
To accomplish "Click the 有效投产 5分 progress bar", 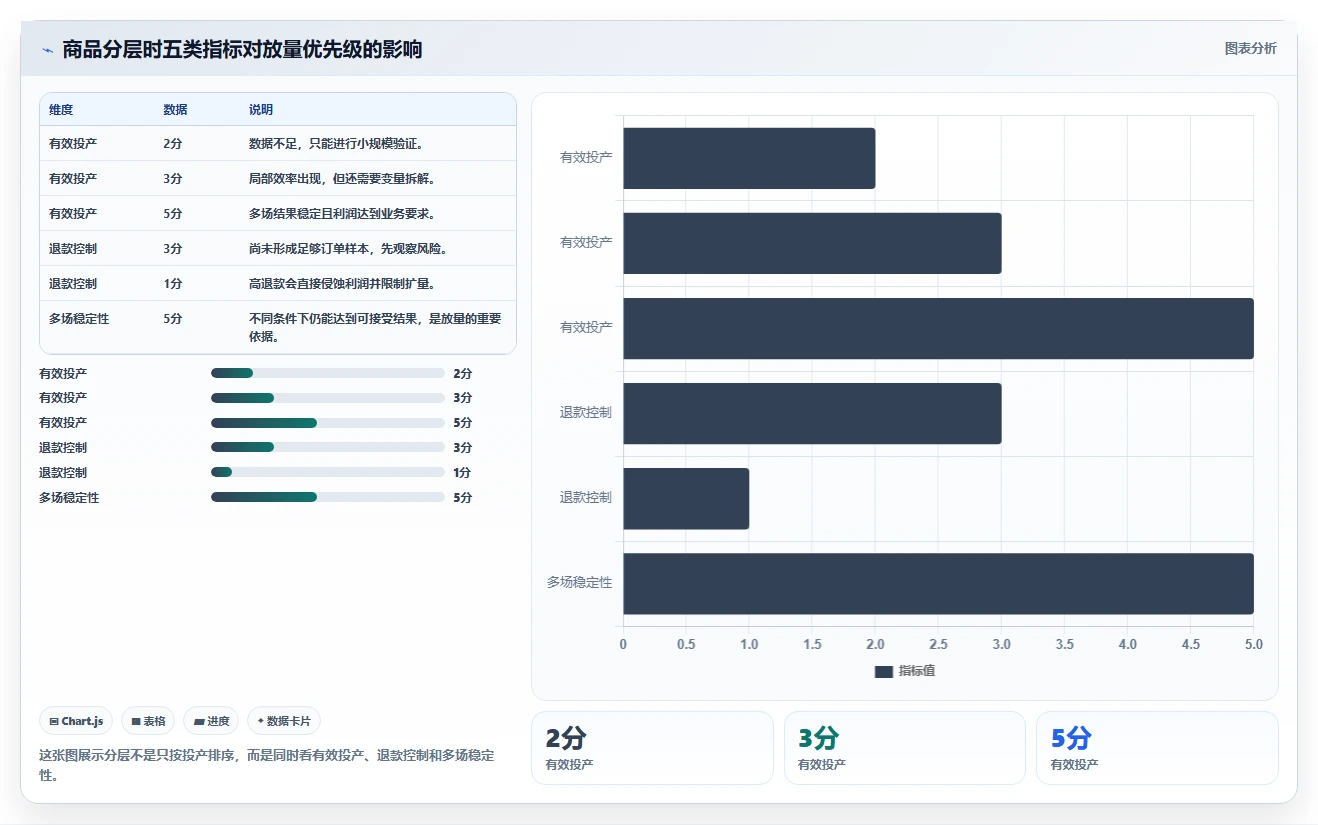I will [x=328, y=423].
